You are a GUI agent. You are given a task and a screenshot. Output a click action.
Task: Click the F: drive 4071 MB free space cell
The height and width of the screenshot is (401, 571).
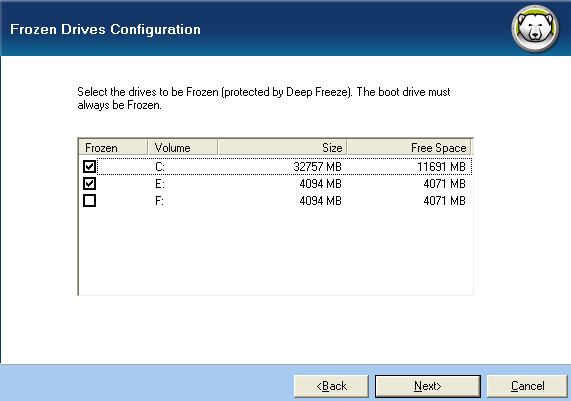[x=444, y=201]
